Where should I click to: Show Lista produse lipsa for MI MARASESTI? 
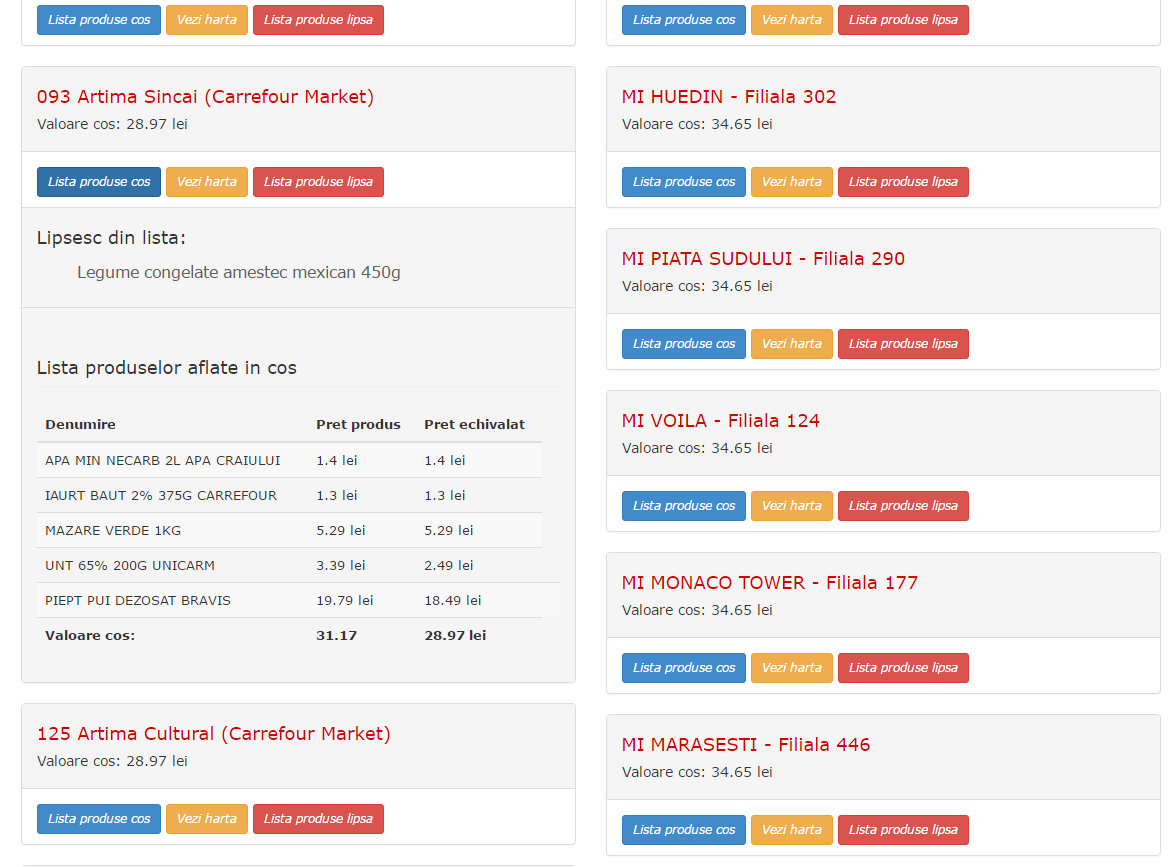903,830
